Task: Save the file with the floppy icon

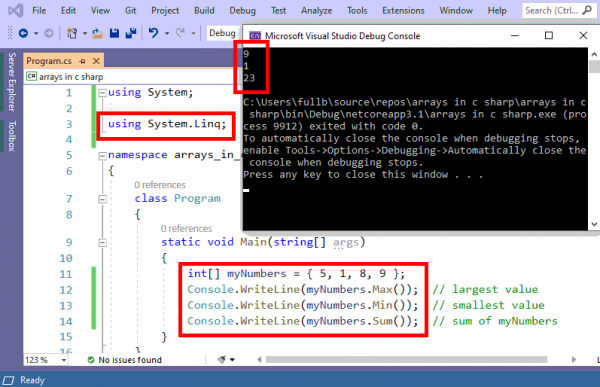Action: (x=114, y=34)
